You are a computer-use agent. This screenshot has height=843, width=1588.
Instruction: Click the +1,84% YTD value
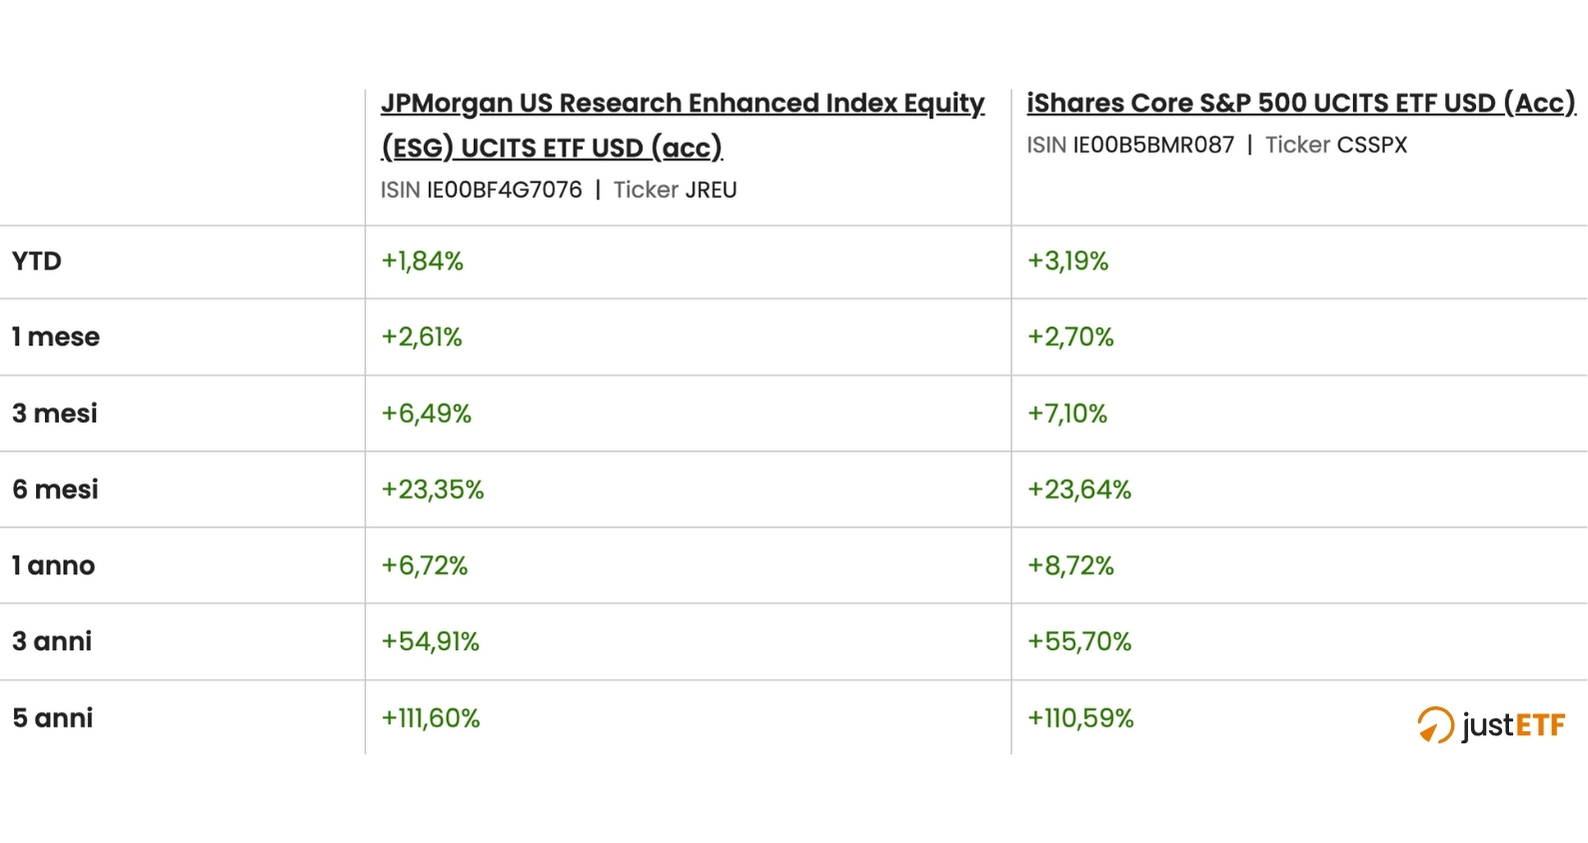click(x=422, y=261)
